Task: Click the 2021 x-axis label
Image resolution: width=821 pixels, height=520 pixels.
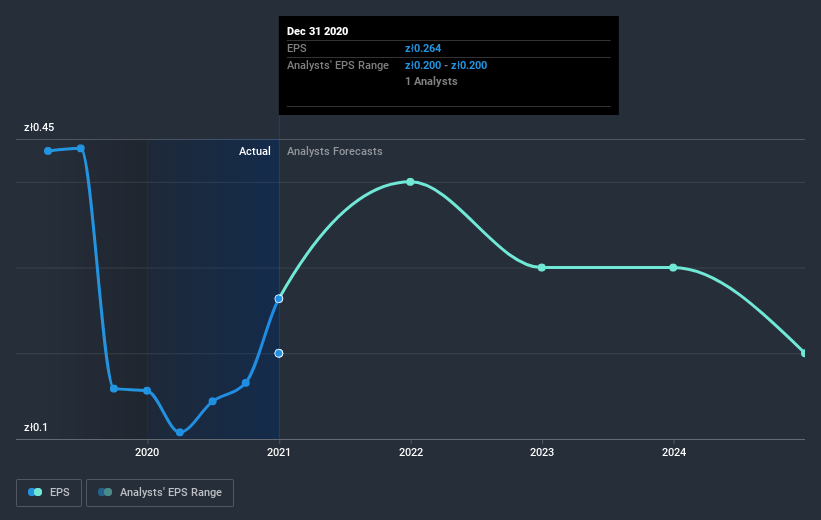Action: (279, 452)
